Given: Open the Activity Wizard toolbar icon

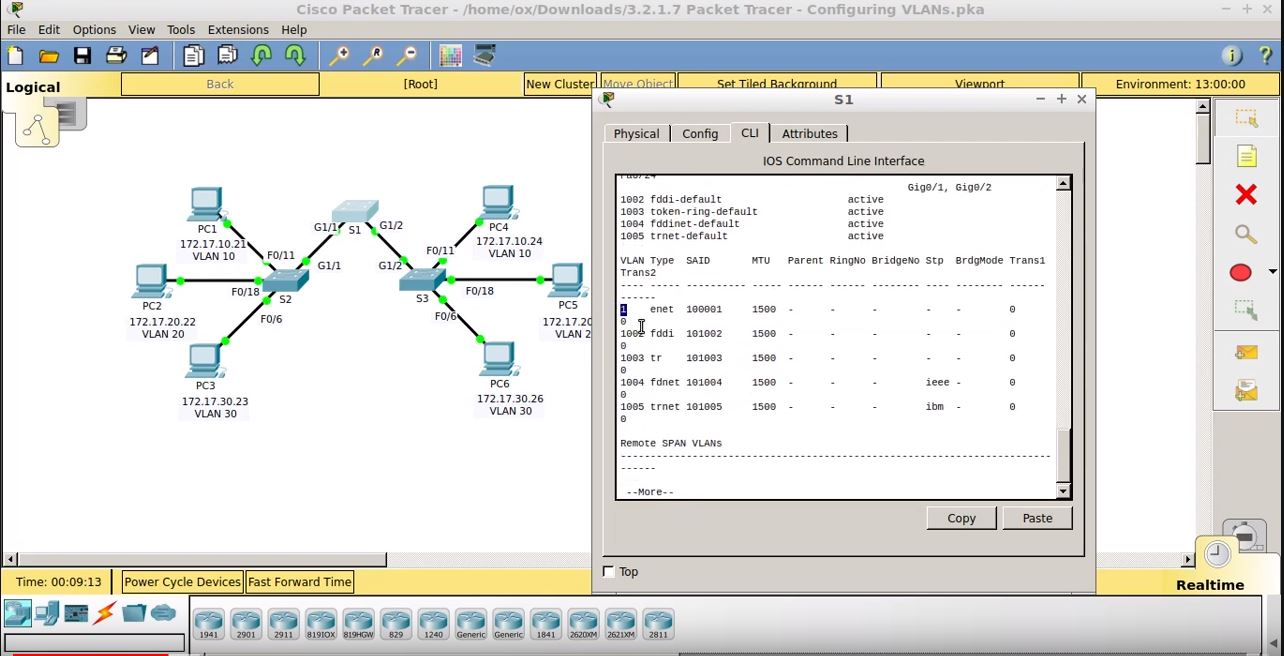Looking at the screenshot, I should (x=484, y=55).
